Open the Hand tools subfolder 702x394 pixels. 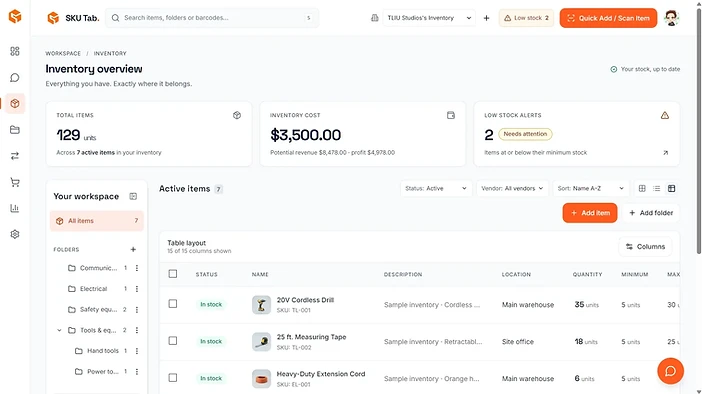[x=102, y=351]
